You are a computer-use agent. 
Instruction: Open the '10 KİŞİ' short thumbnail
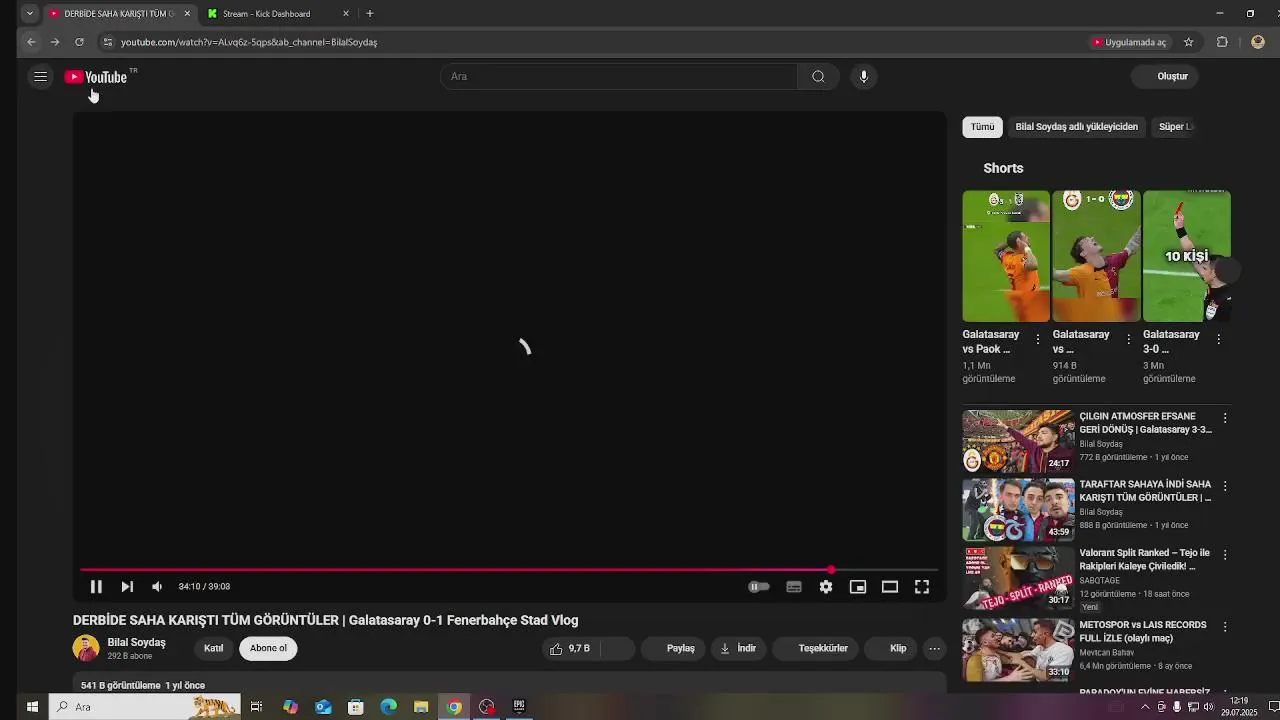coord(1186,256)
